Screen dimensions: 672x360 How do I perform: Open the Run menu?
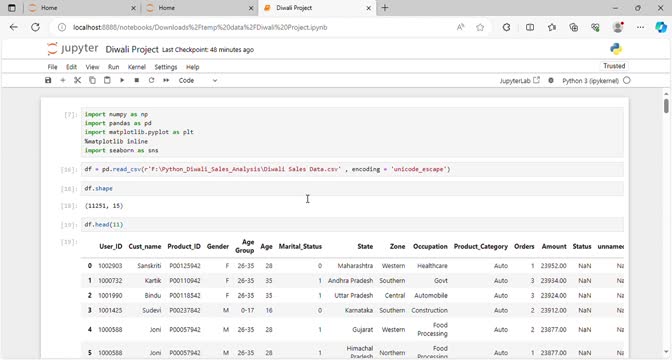113,67
